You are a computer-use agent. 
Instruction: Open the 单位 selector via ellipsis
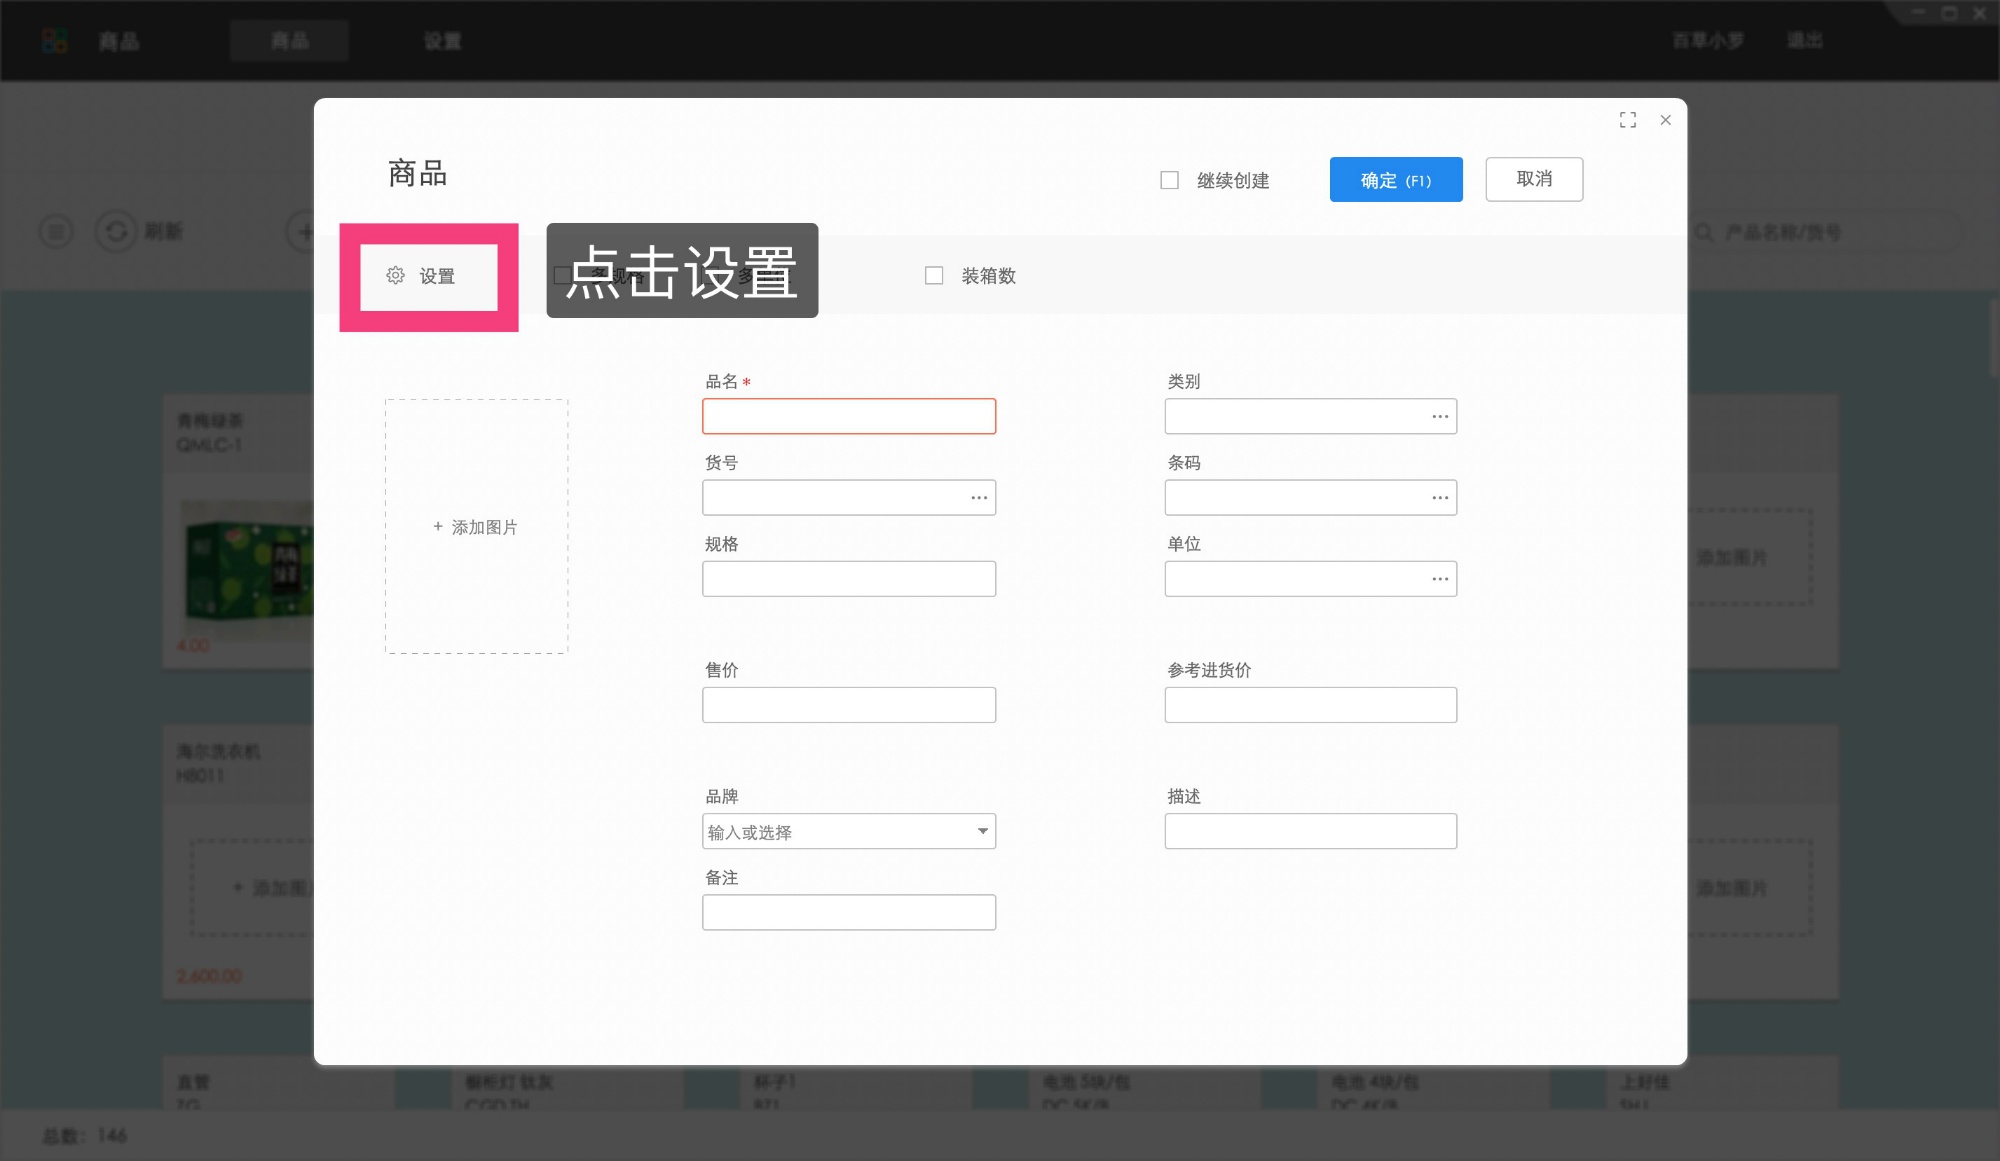tap(1439, 578)
